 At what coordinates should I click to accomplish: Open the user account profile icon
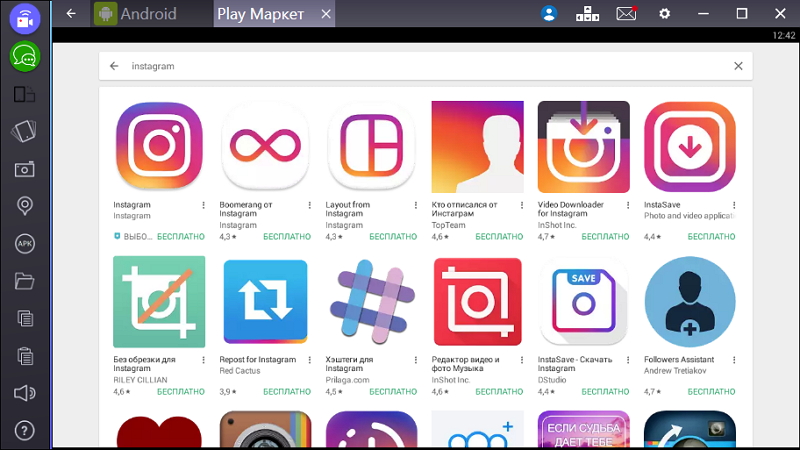click(549, 14)
